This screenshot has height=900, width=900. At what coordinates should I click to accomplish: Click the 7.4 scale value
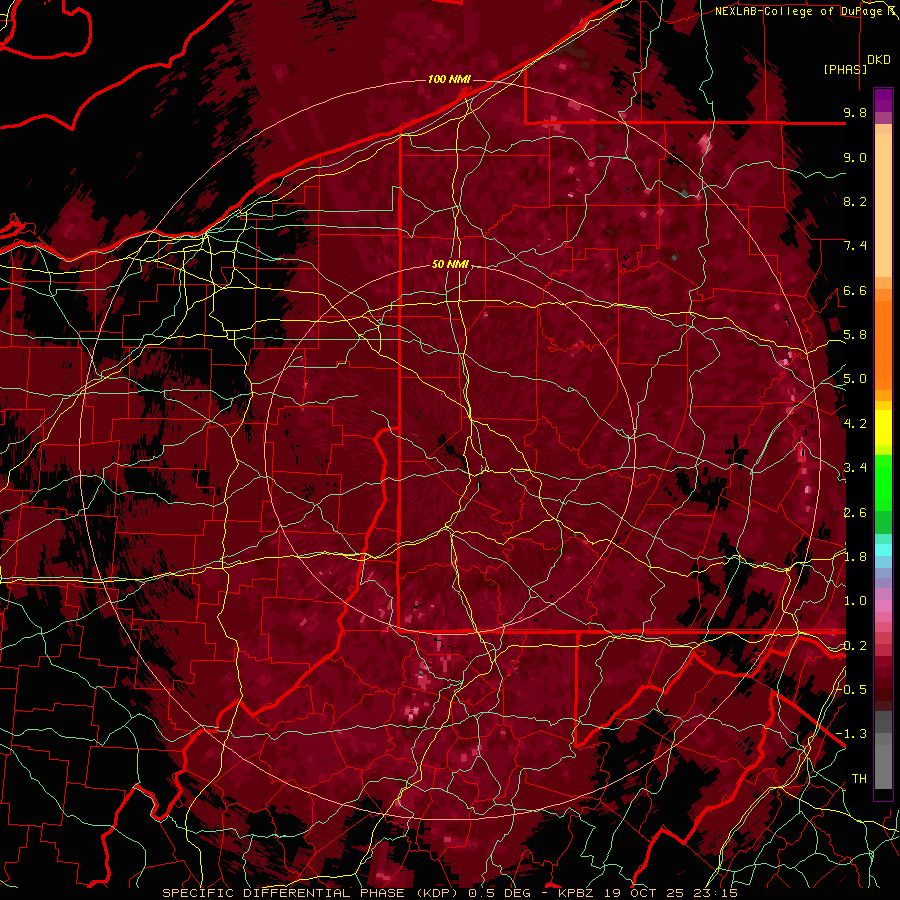pyautogui.click(x=855, y=246)
